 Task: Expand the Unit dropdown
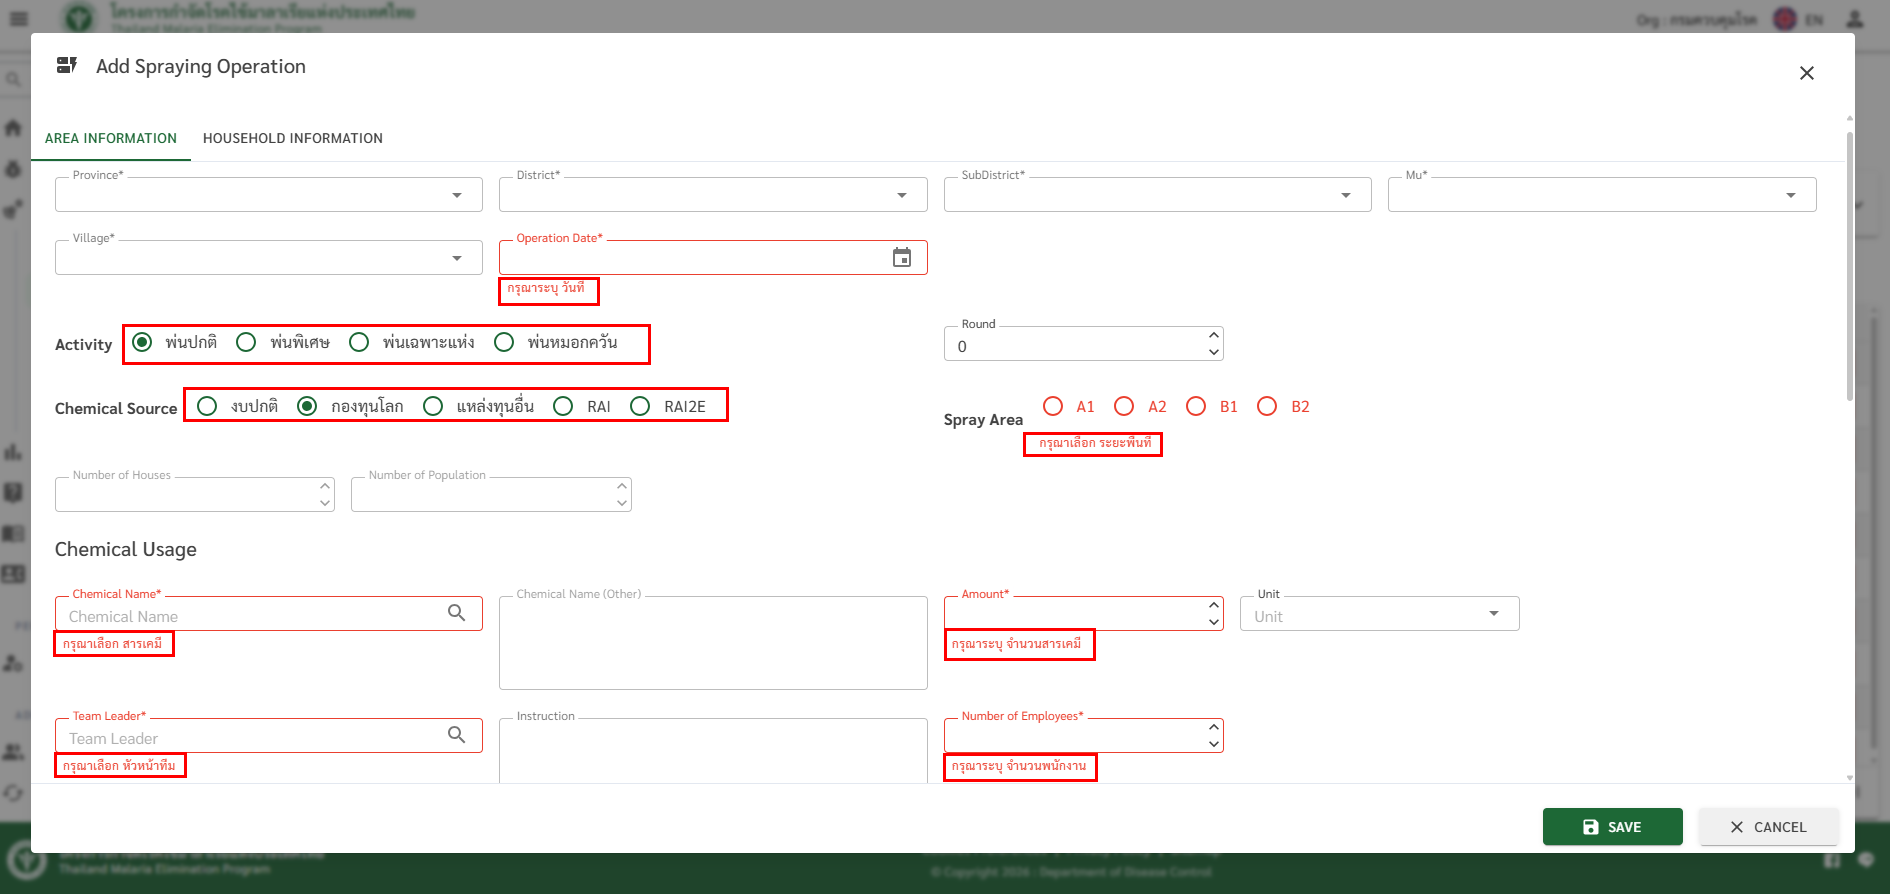click(1493, 614)
